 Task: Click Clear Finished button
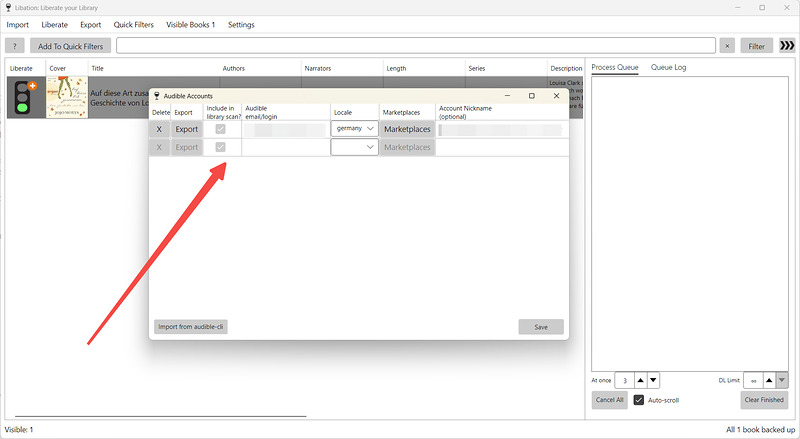pos(764,400)
